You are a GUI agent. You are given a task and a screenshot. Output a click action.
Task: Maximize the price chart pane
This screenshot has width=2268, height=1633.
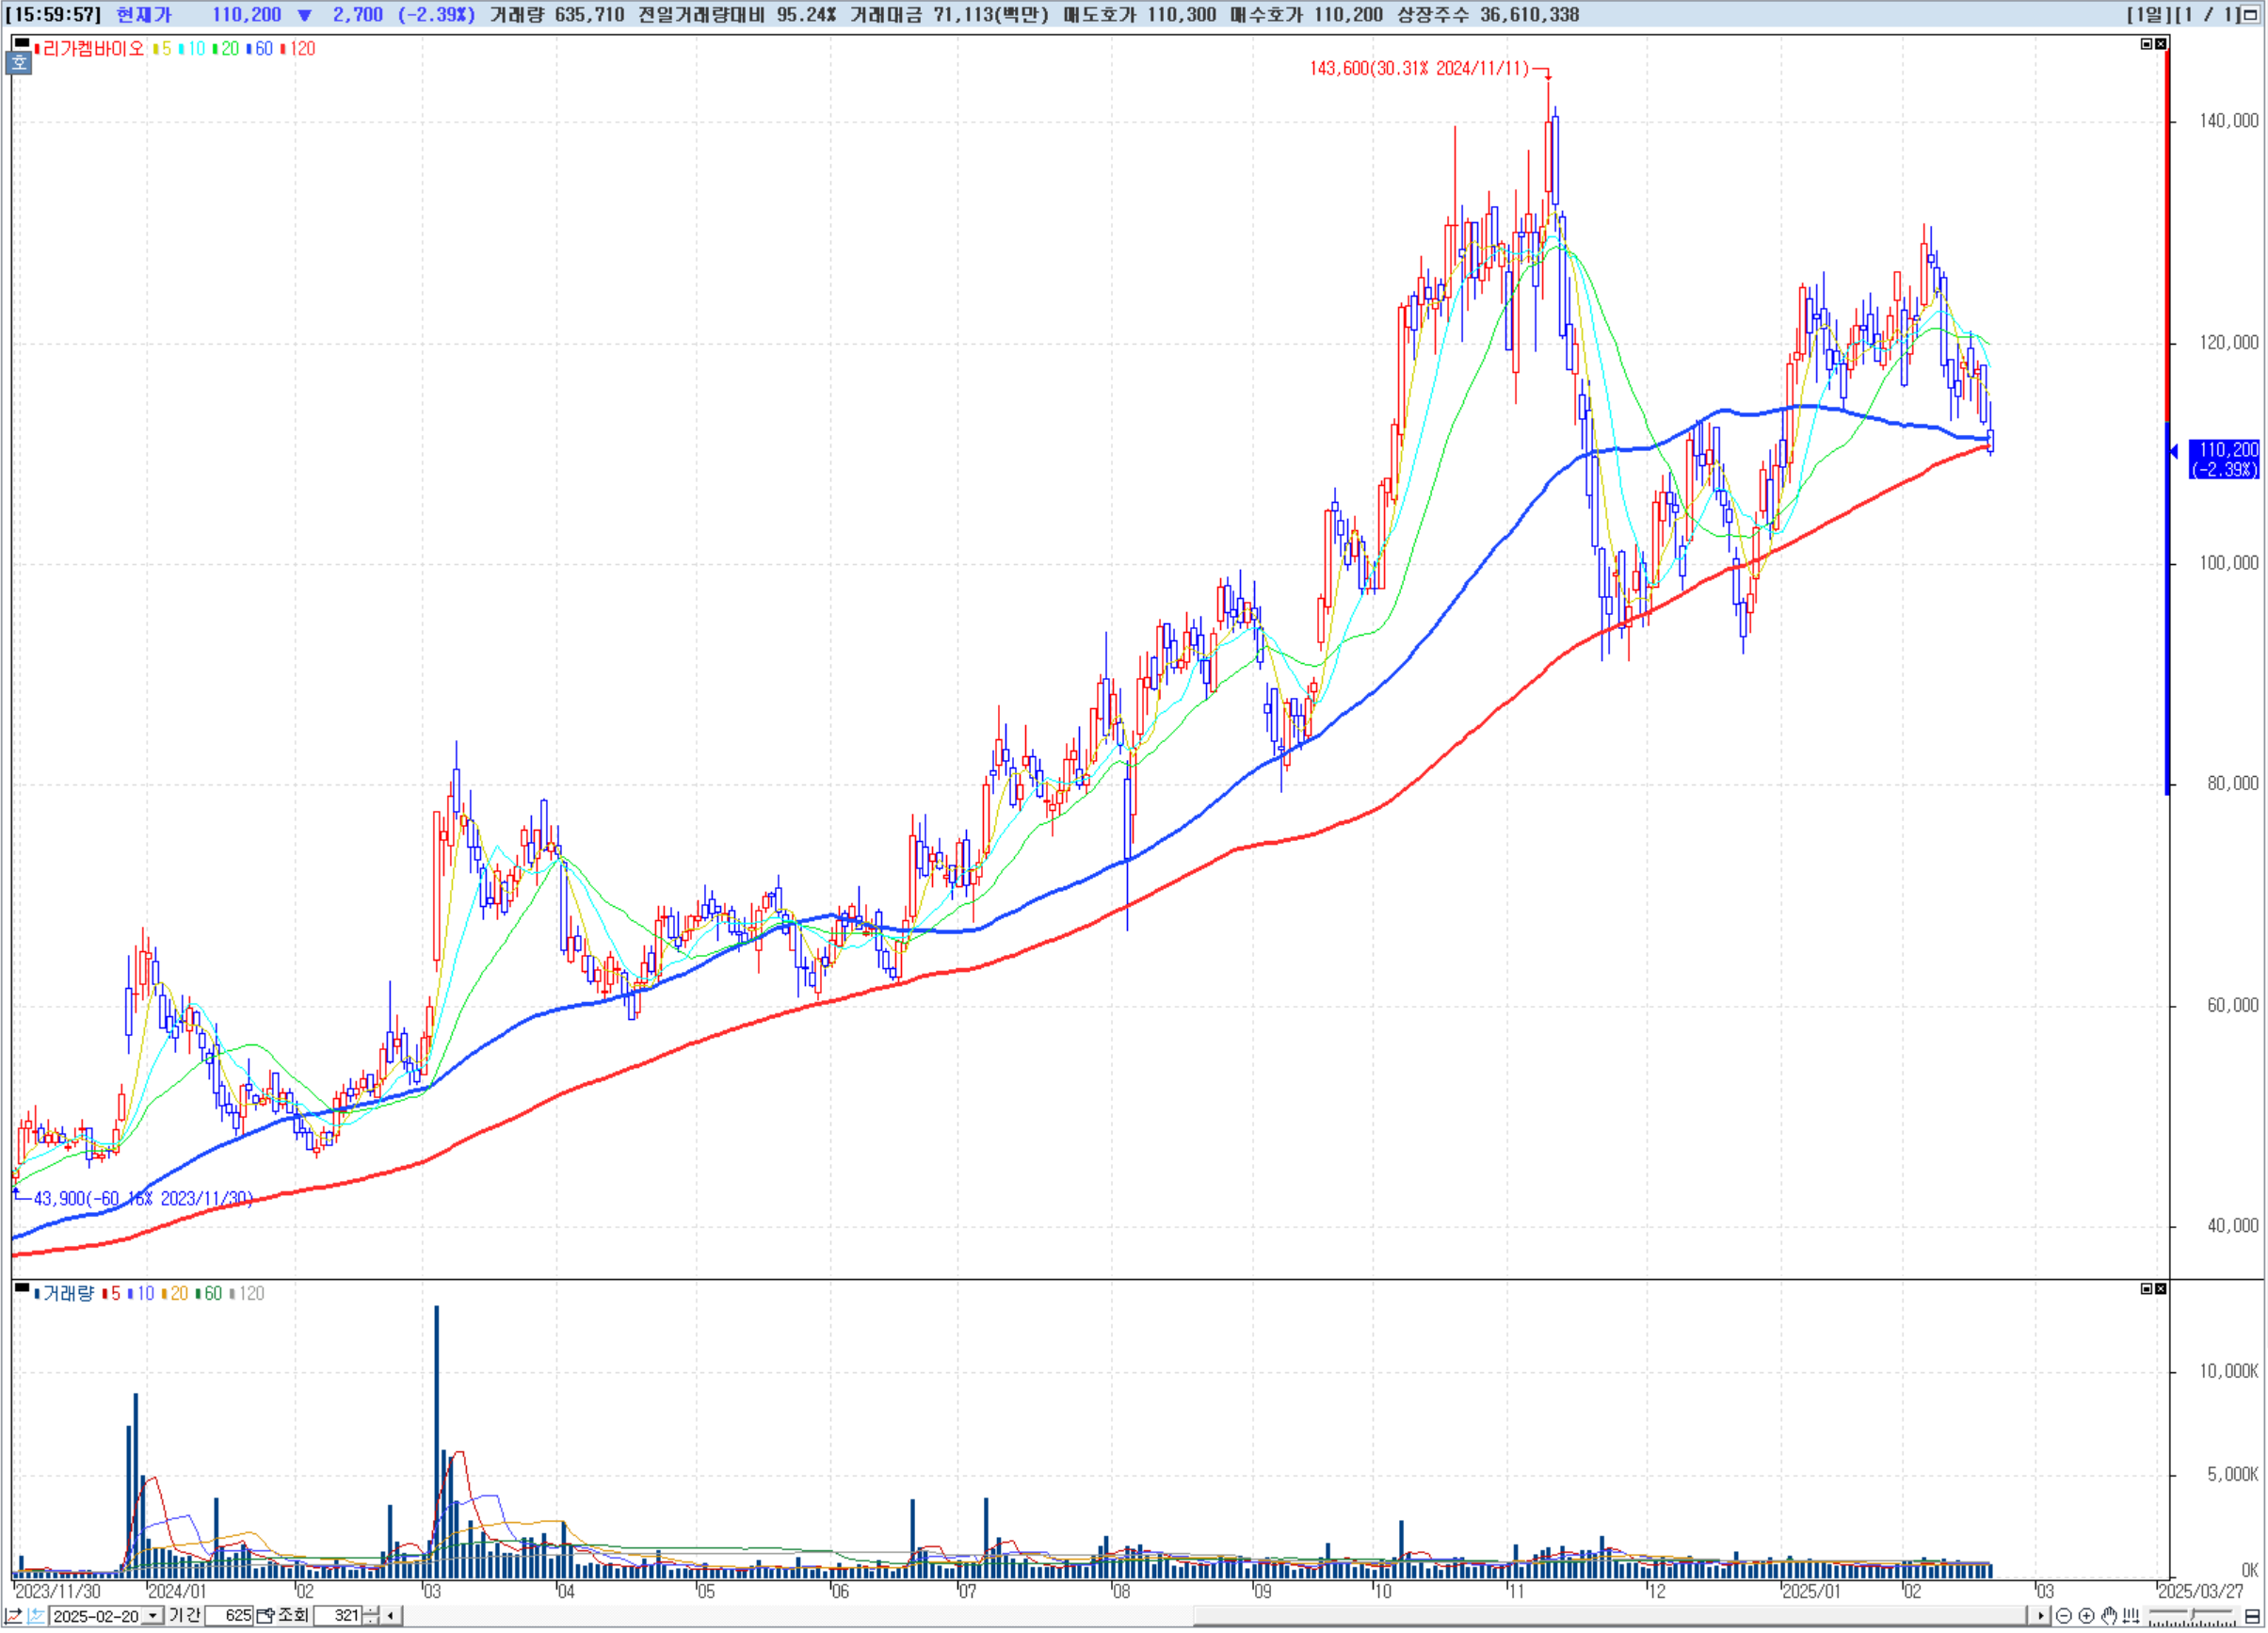tap(2146, 44)
